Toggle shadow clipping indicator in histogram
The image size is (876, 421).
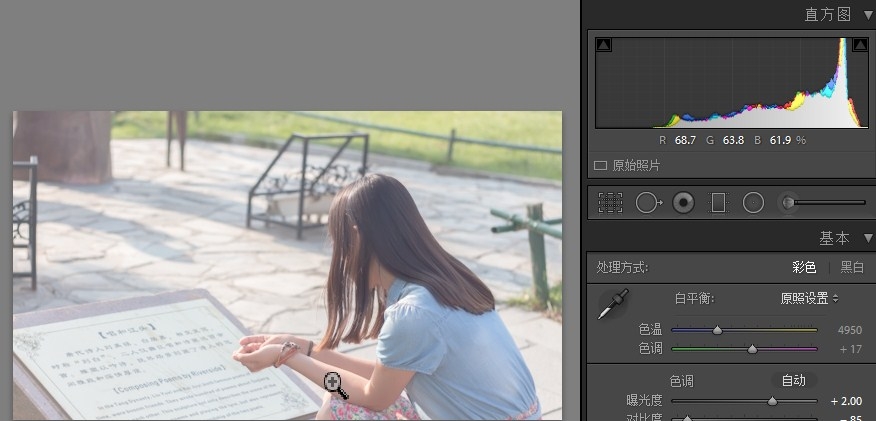point(603,45)
